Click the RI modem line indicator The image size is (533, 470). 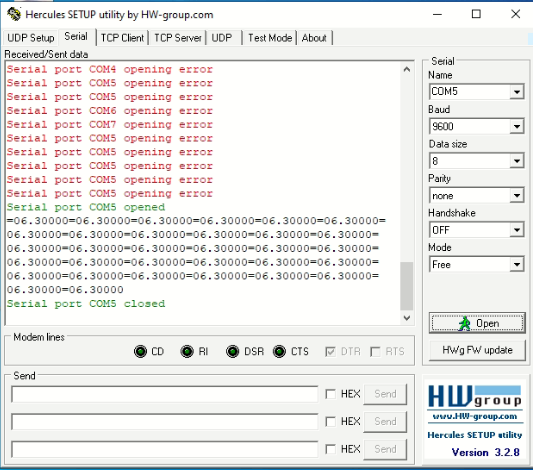[187, 351]
